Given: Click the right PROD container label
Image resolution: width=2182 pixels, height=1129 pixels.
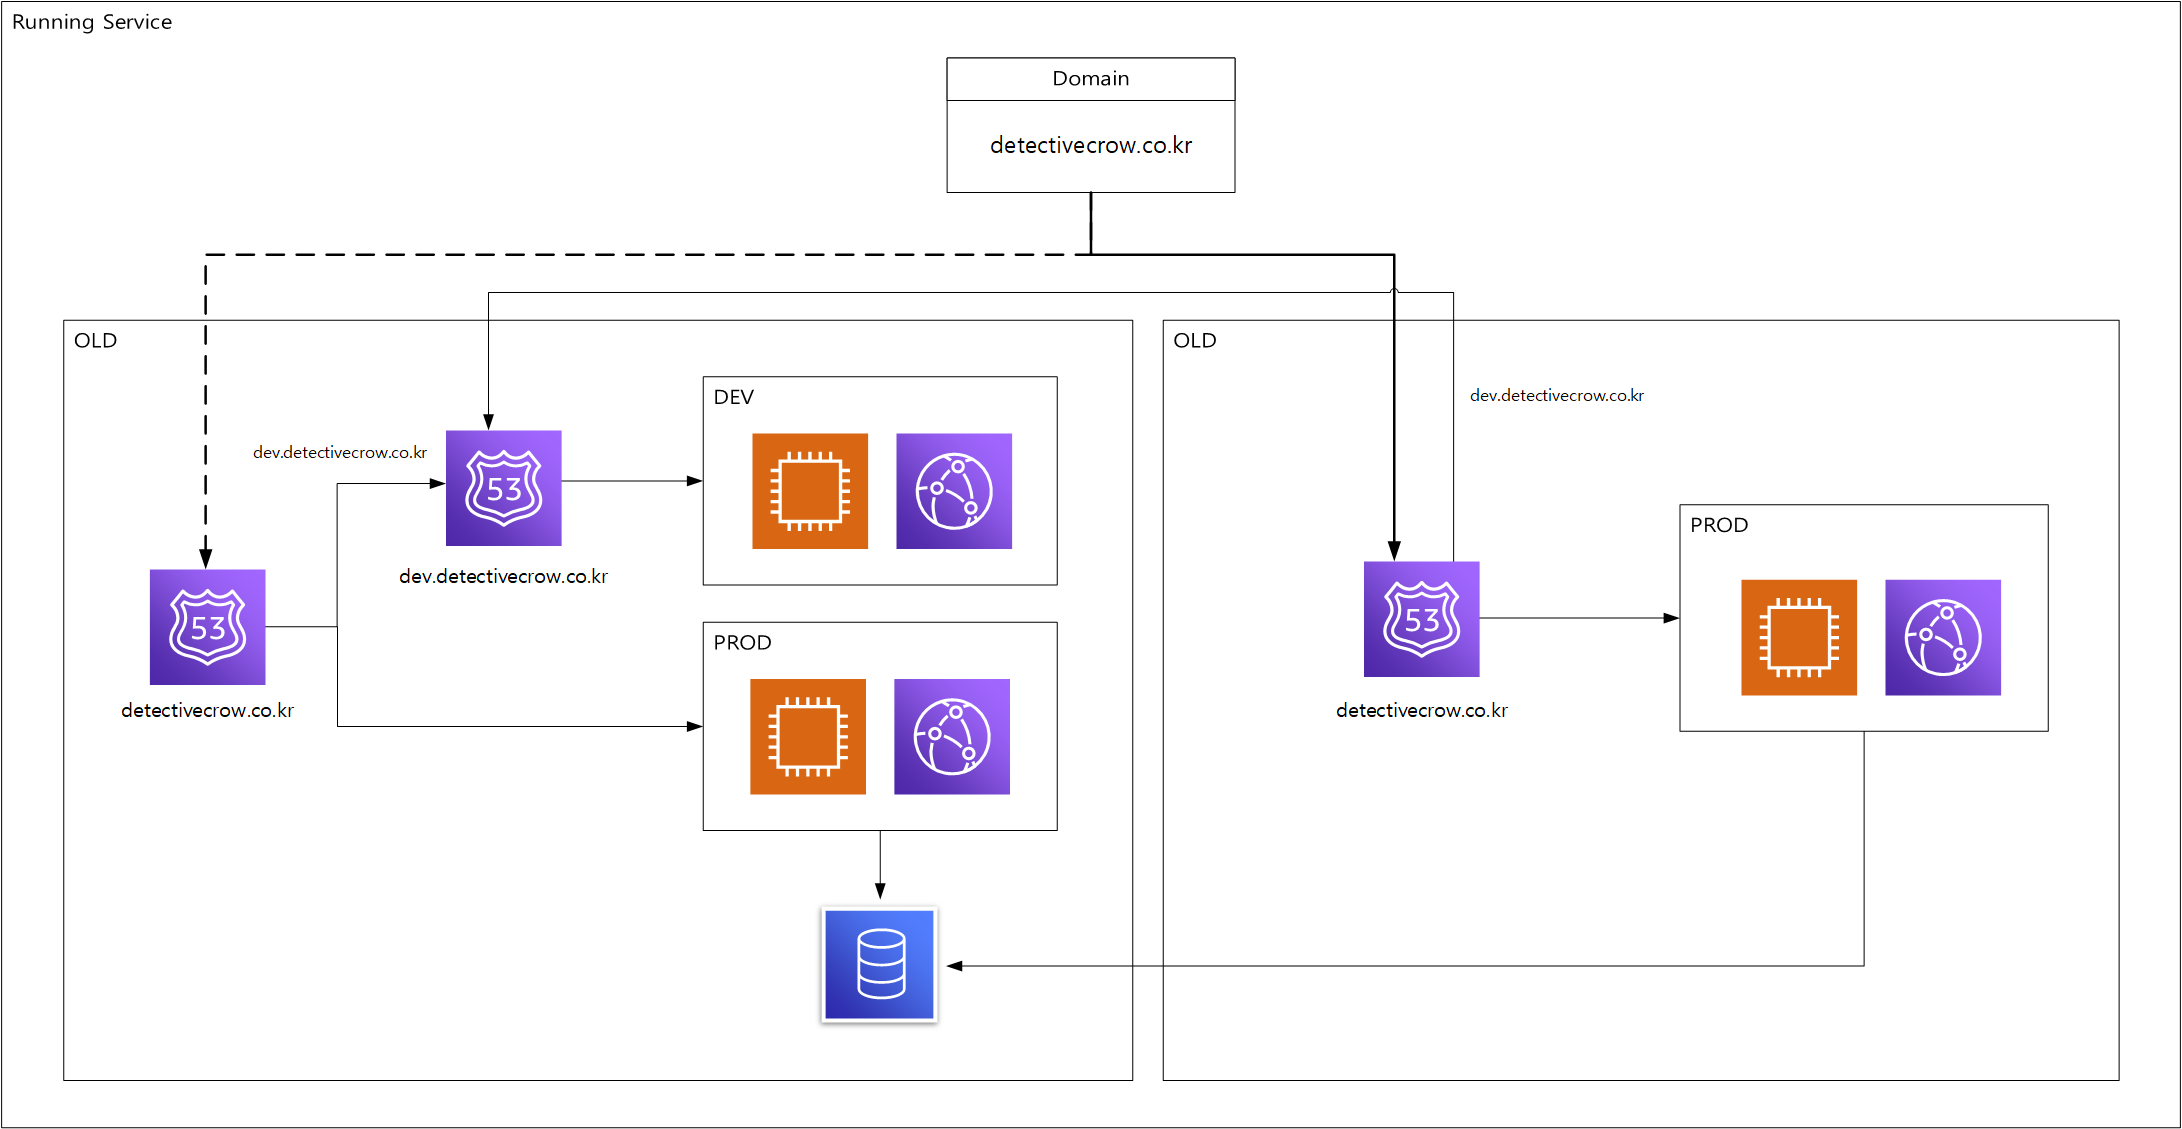Looking at the screenshot, I should pyautogui.click(x=1718, y=525).
